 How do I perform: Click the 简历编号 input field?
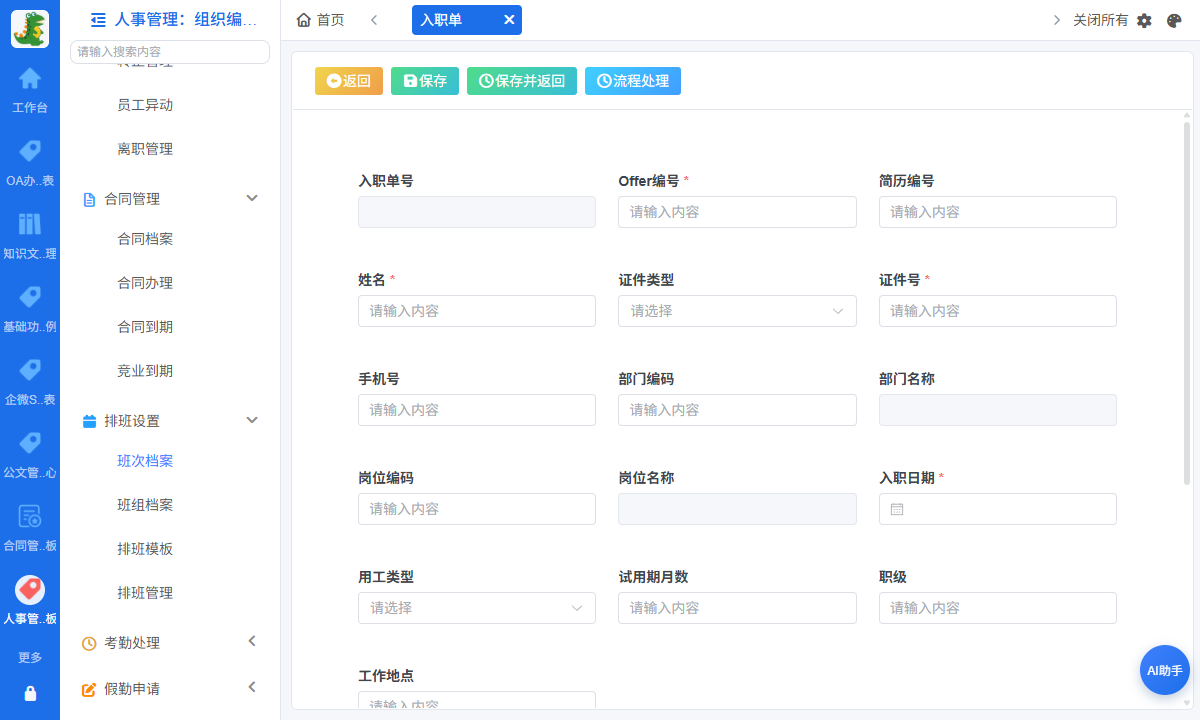998,212
